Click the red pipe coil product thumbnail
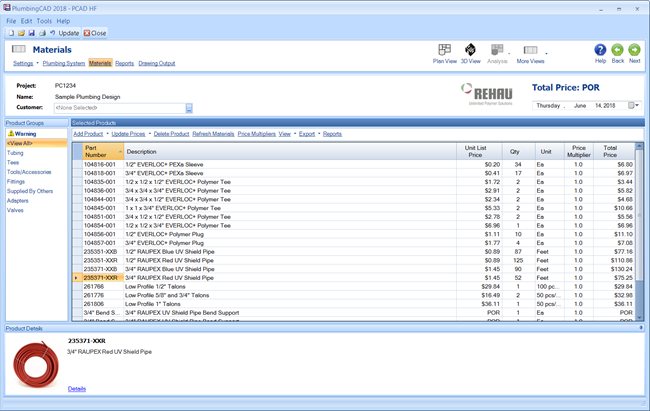 [x=36, y=364]
